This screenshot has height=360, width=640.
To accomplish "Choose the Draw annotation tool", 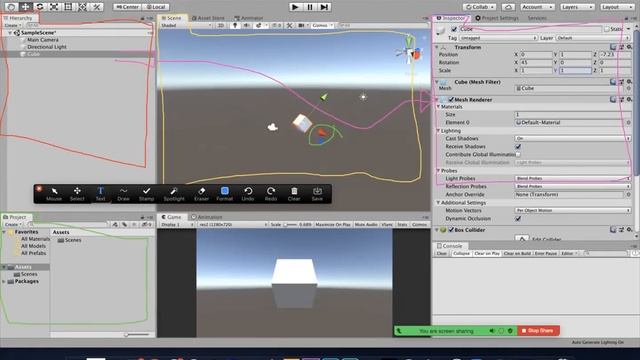I will 123,194.
